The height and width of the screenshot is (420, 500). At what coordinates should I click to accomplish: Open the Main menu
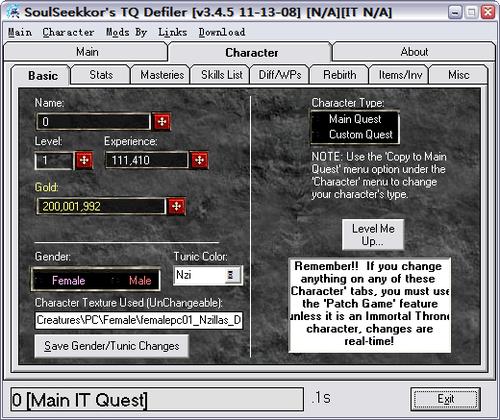pos(20,32)
